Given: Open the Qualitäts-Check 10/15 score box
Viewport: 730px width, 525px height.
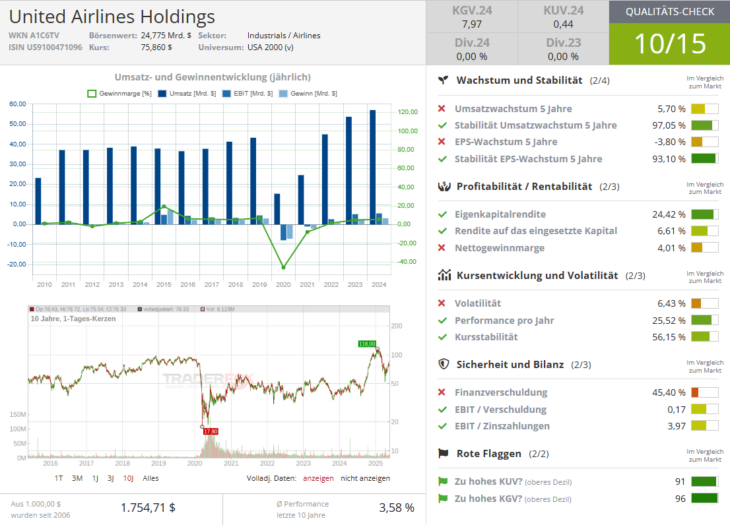Looking at the screenshot, I should point(669,33).
